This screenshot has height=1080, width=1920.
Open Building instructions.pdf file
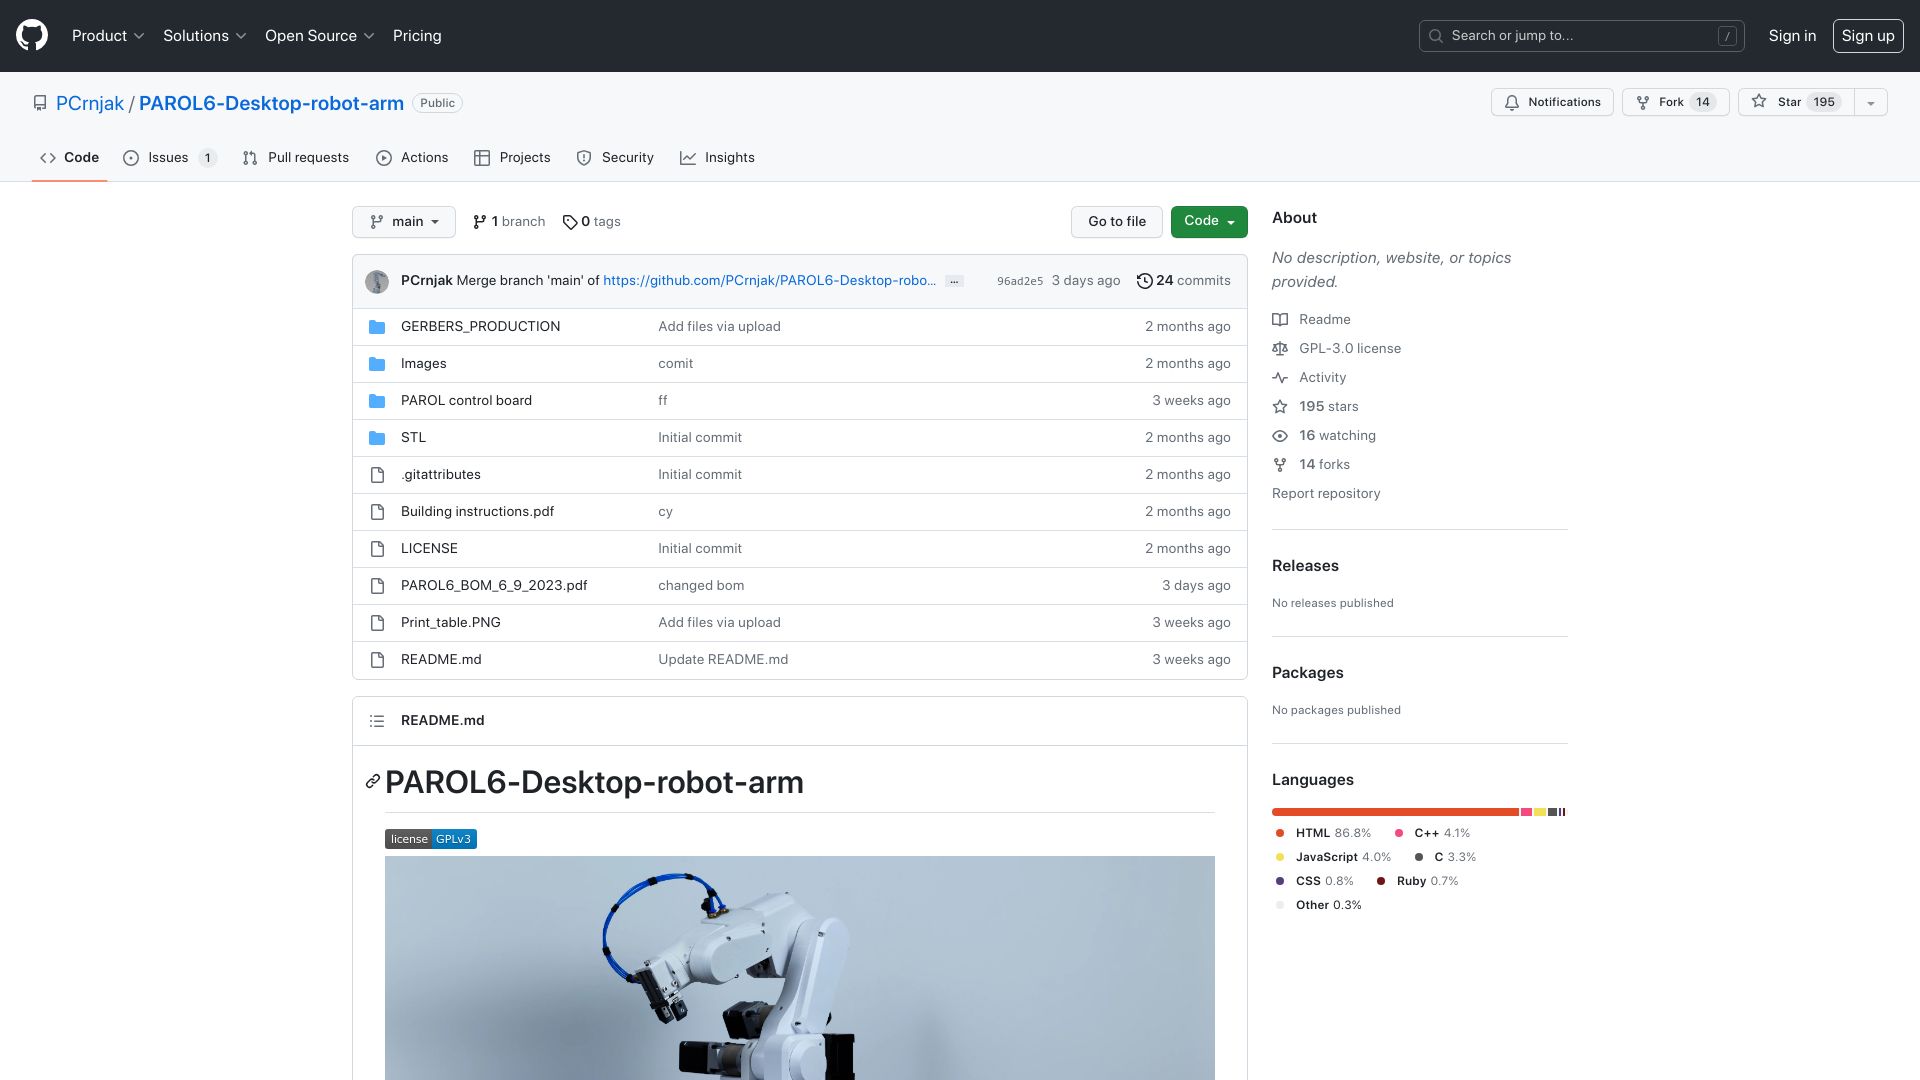coord(477,512)
